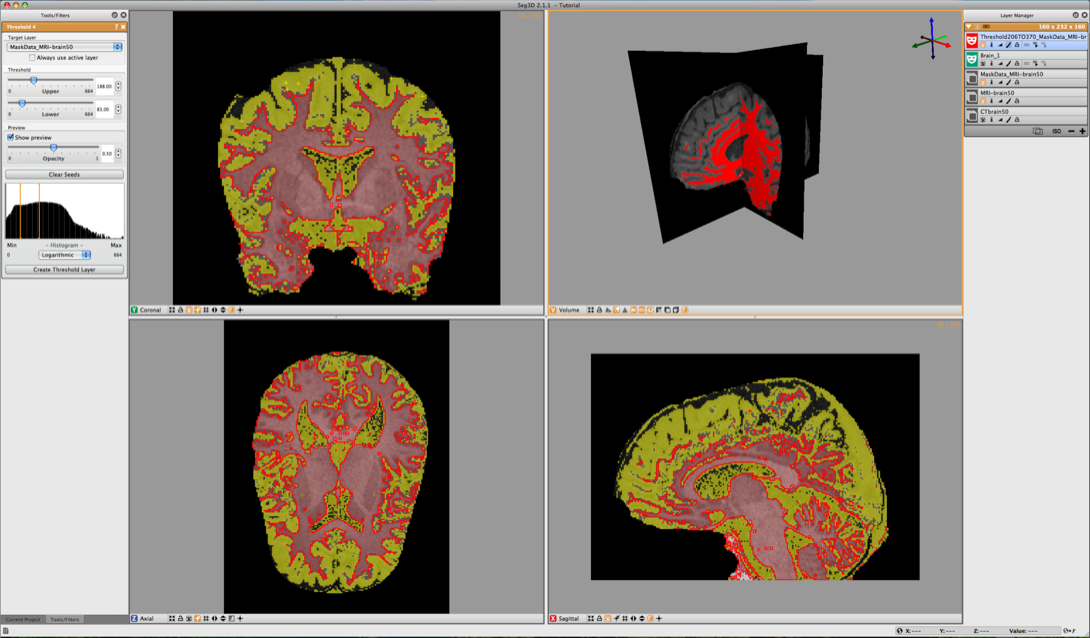This screenshot has height=638, width=1090.
Task: Click the Upper threshold value field 188.00
Action: (x=104, y=86)
